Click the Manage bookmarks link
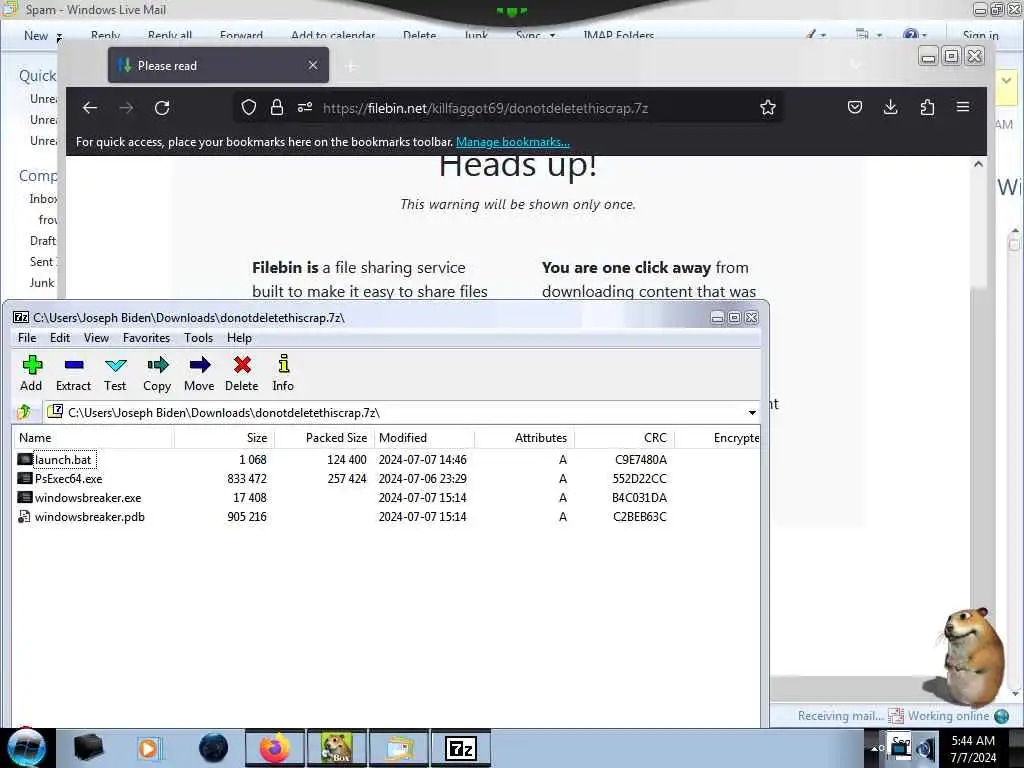 tap(513, 142)
